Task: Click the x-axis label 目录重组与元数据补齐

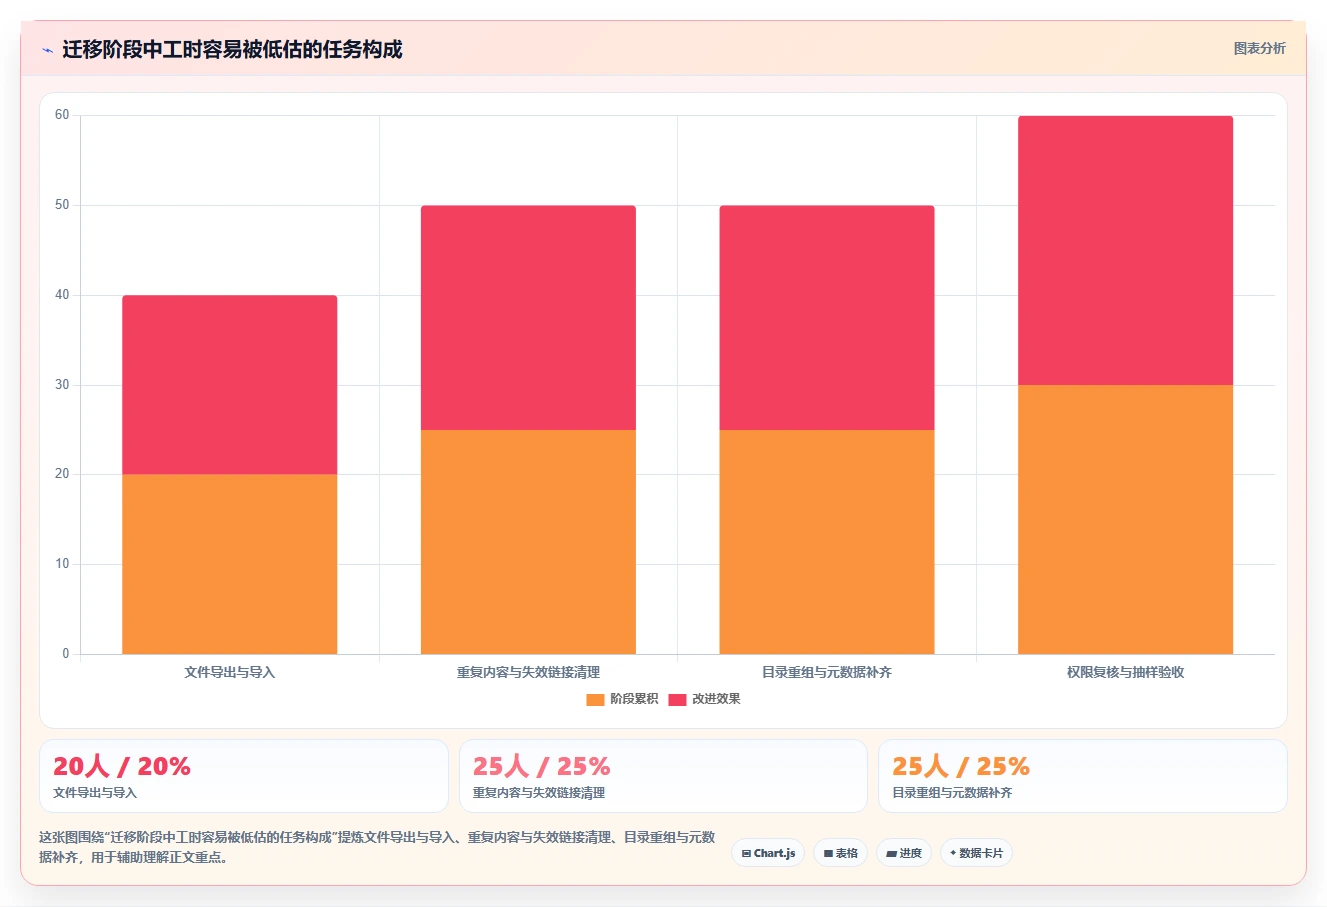Action: 827,672
